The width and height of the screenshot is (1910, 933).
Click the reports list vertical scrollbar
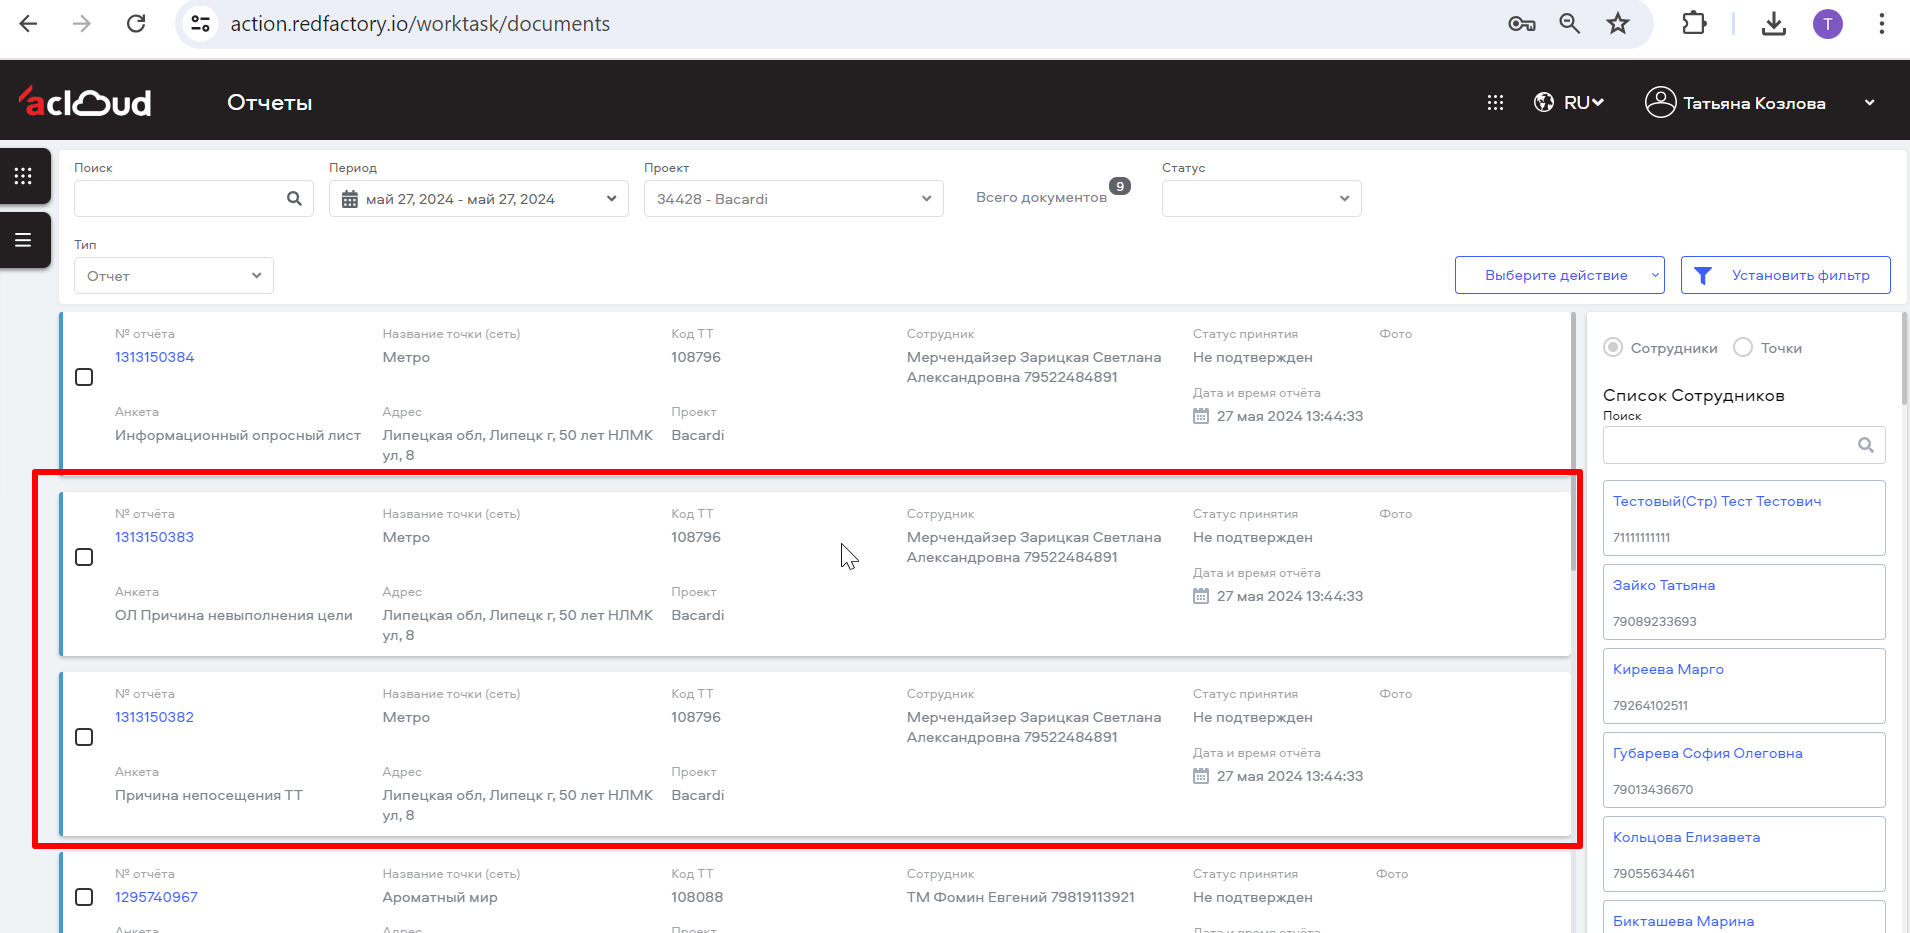[1573, 442]
